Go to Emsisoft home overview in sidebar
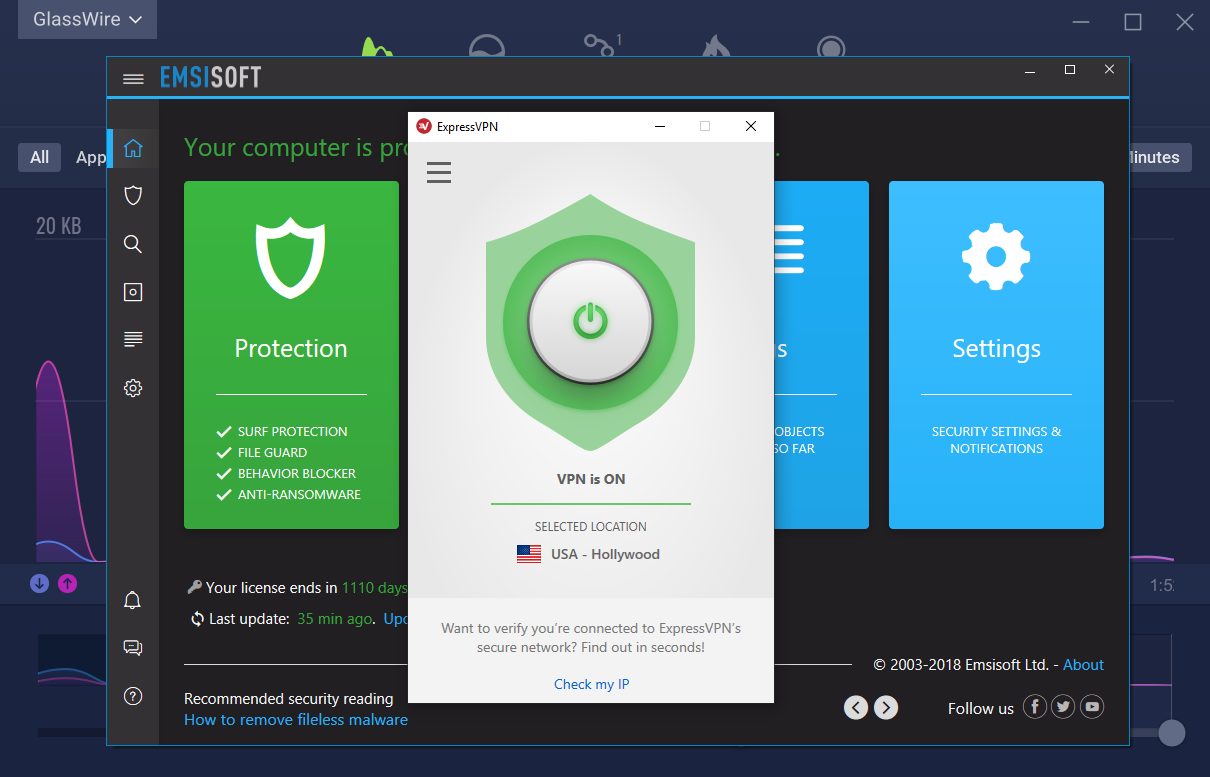This screenshot has height=777, width=1210. [133, 149]
